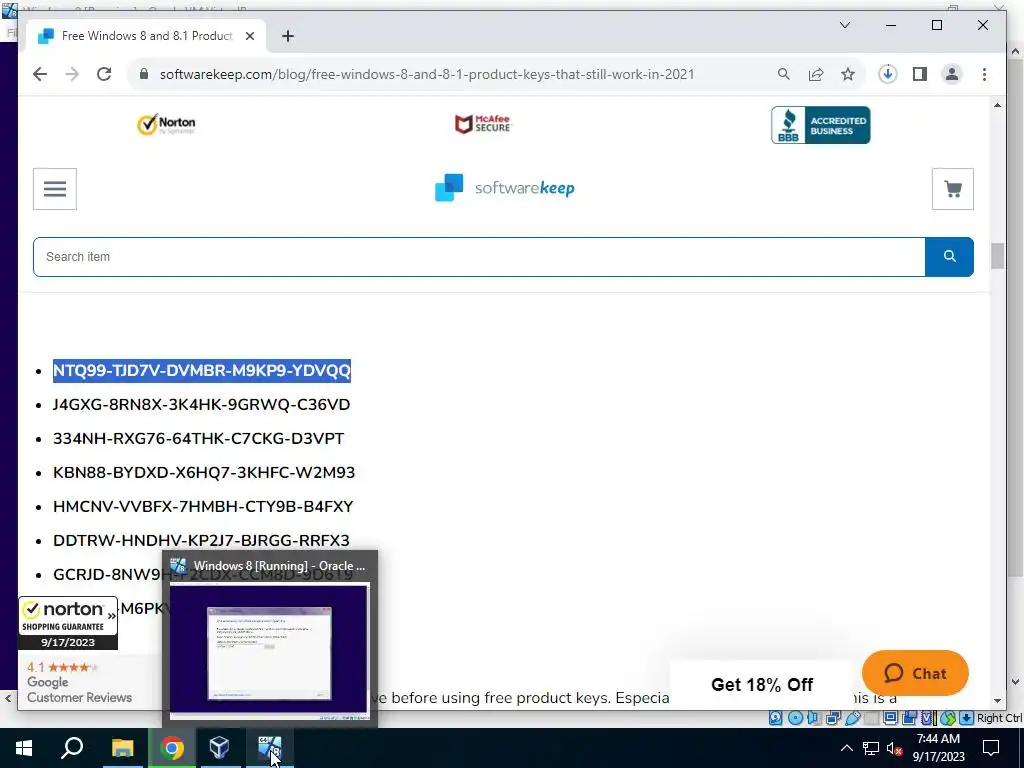This screenshot has height=768, width=1024.
Task: Click the blue search submit button
Action: (x=950, y=257)
